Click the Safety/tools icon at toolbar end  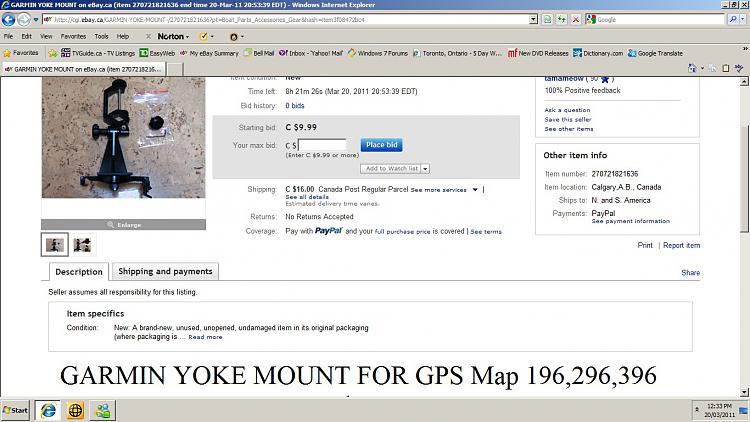[739, 68]
